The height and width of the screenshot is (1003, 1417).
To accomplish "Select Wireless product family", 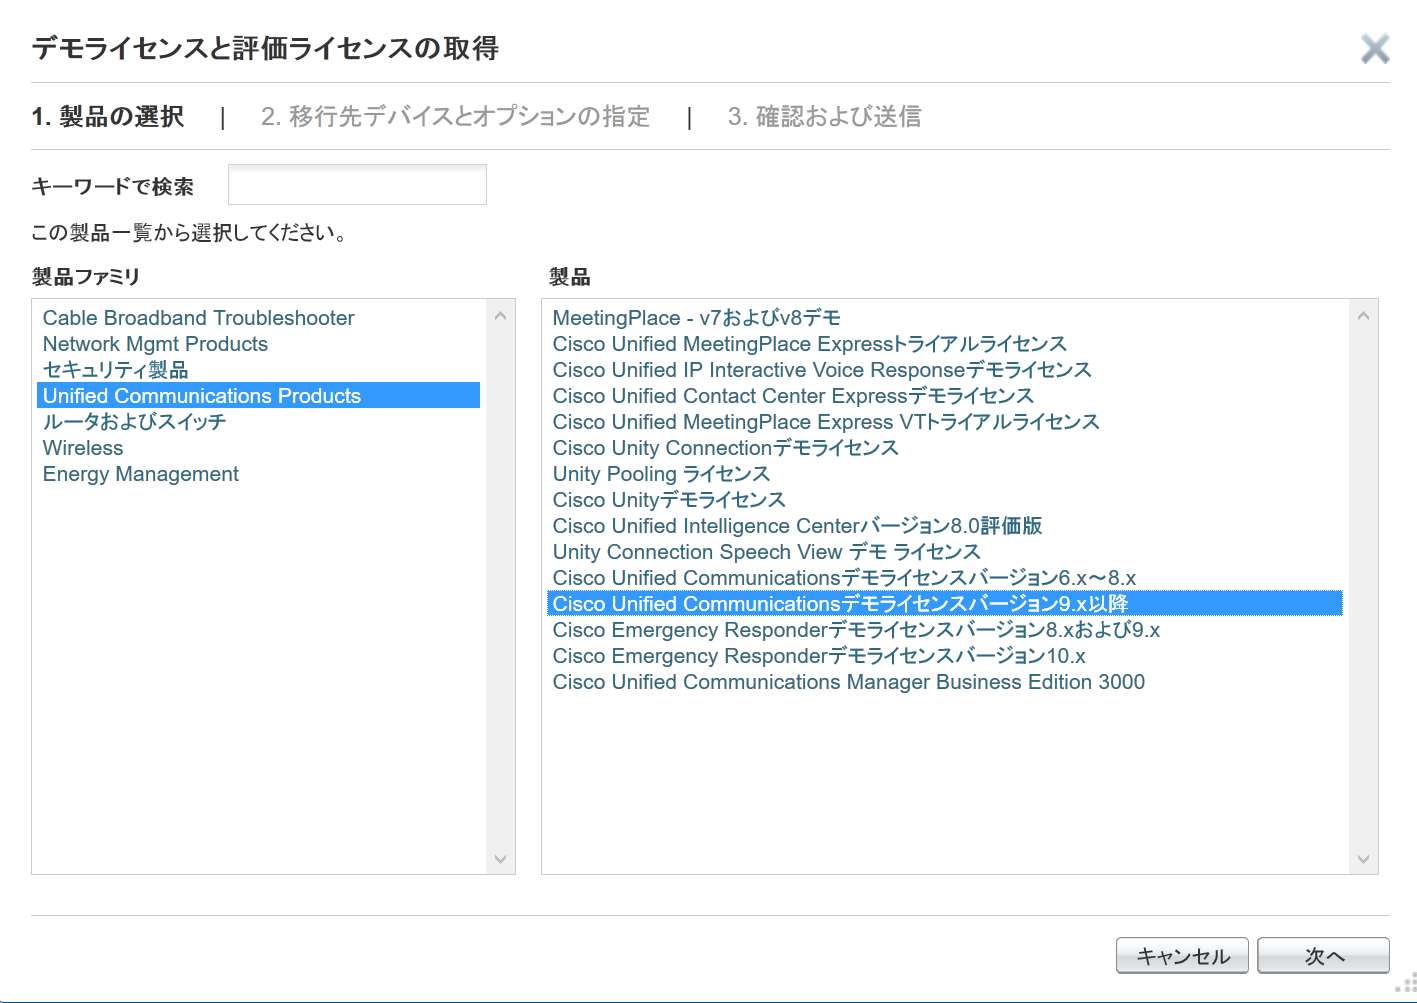I will click(83, 448).
